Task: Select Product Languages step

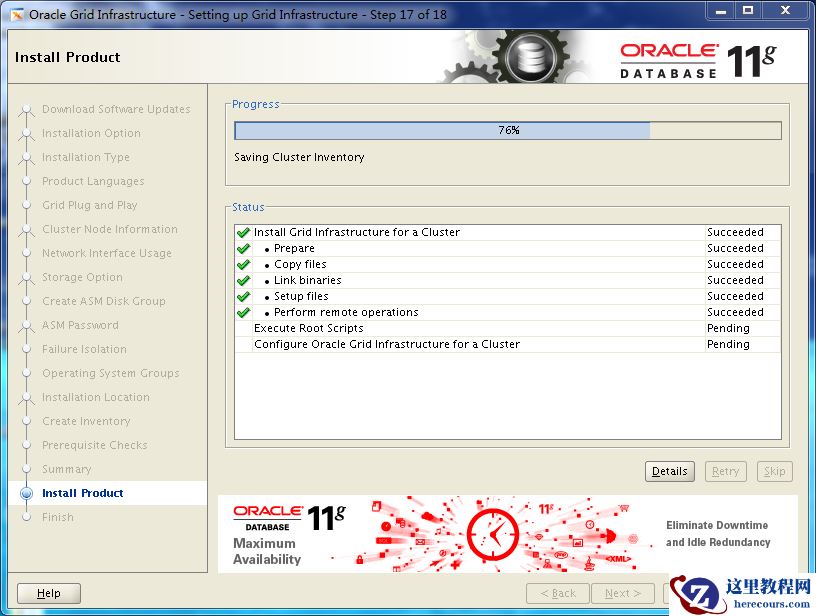Action: [x=93, y=181]
